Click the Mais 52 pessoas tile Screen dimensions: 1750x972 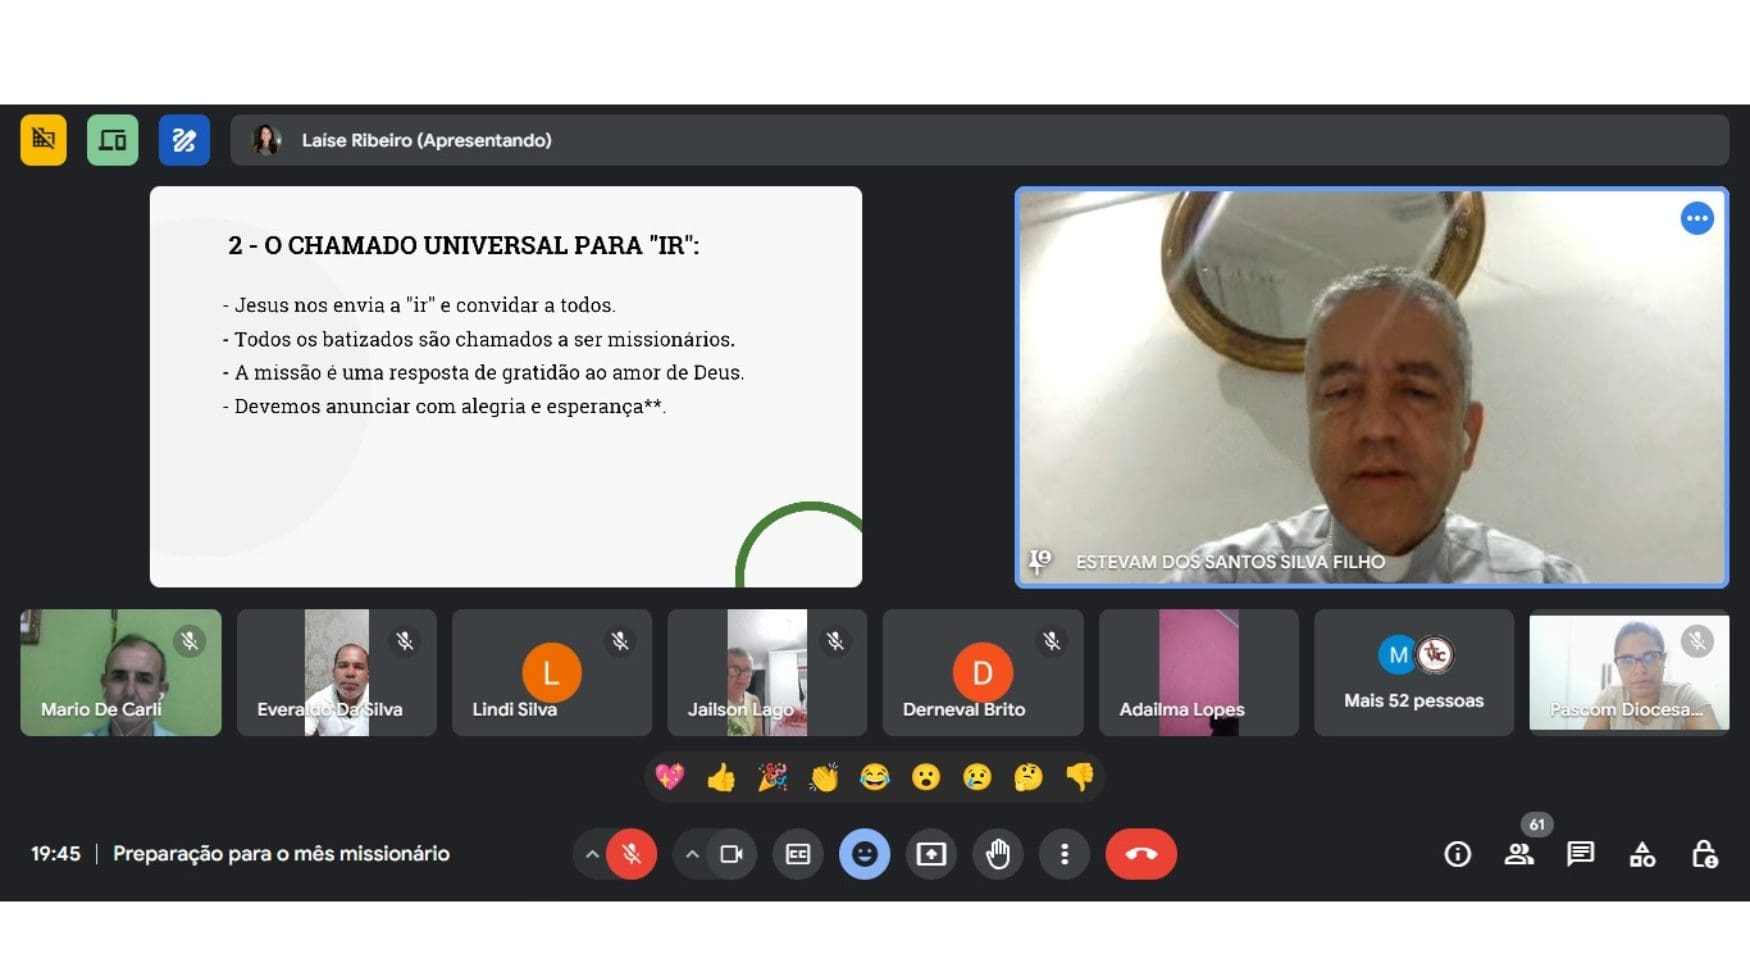point(1413,673)
